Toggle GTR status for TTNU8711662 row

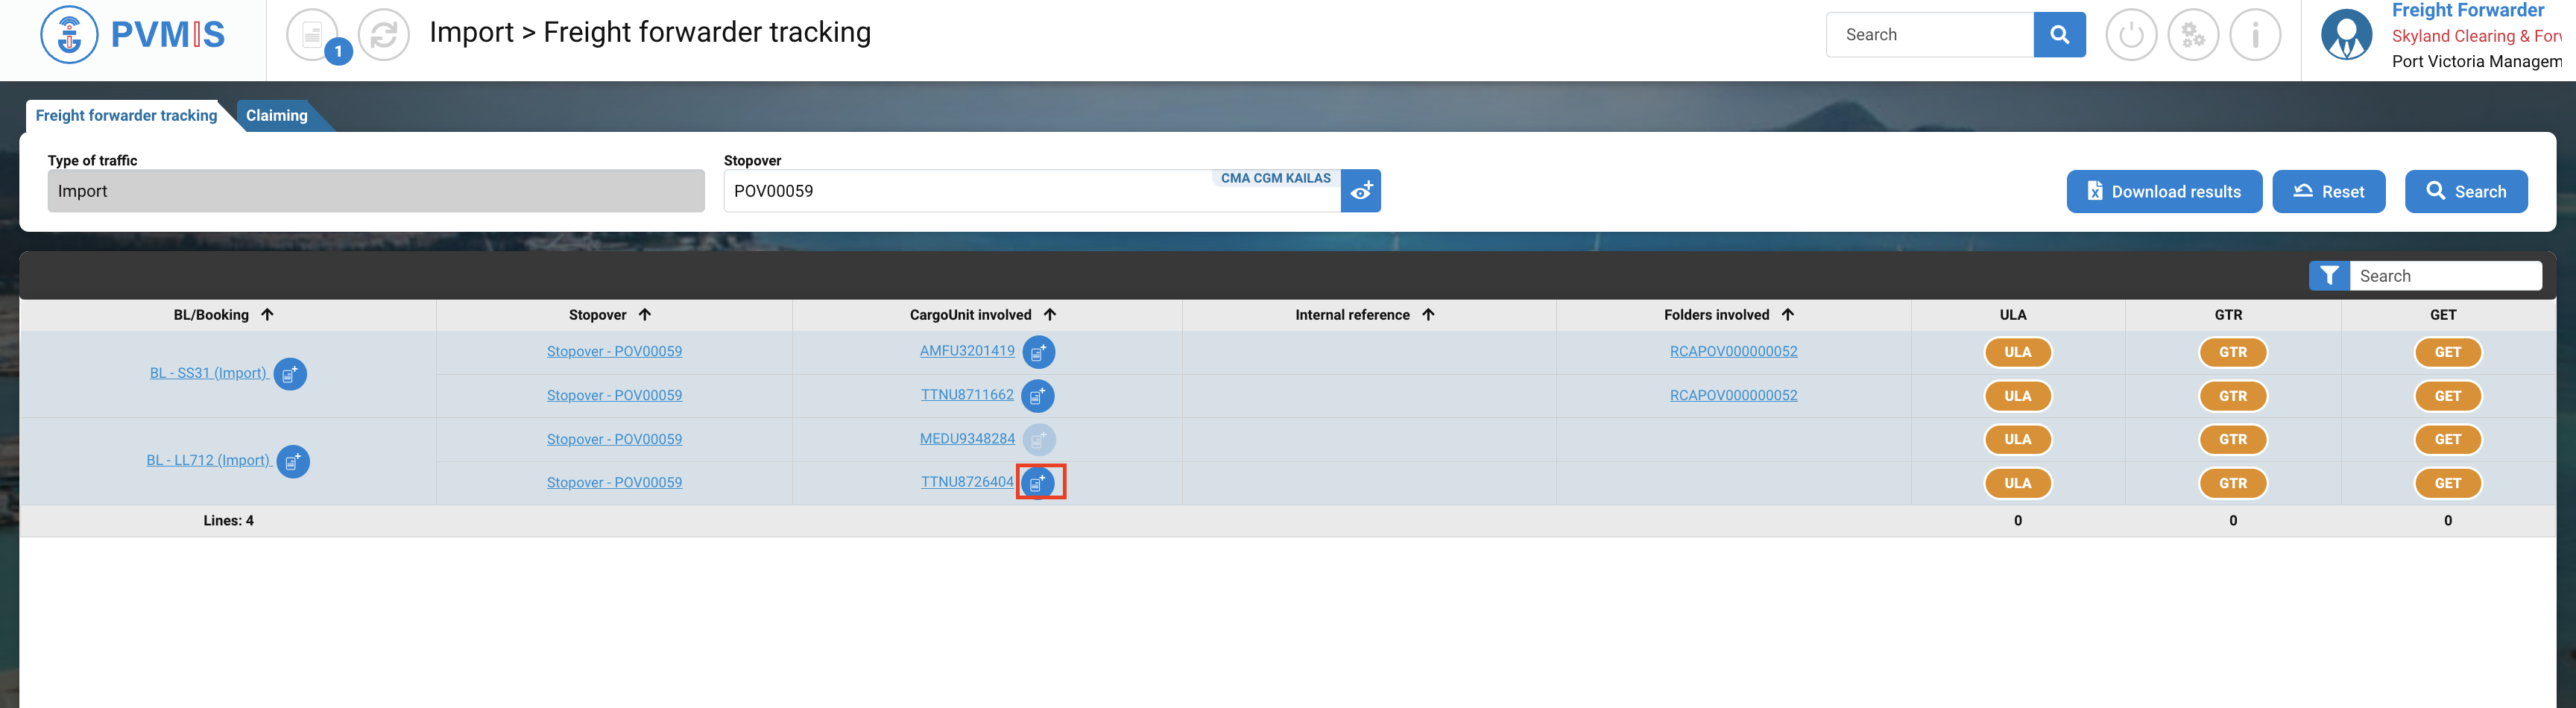[x=2232, y=396]
